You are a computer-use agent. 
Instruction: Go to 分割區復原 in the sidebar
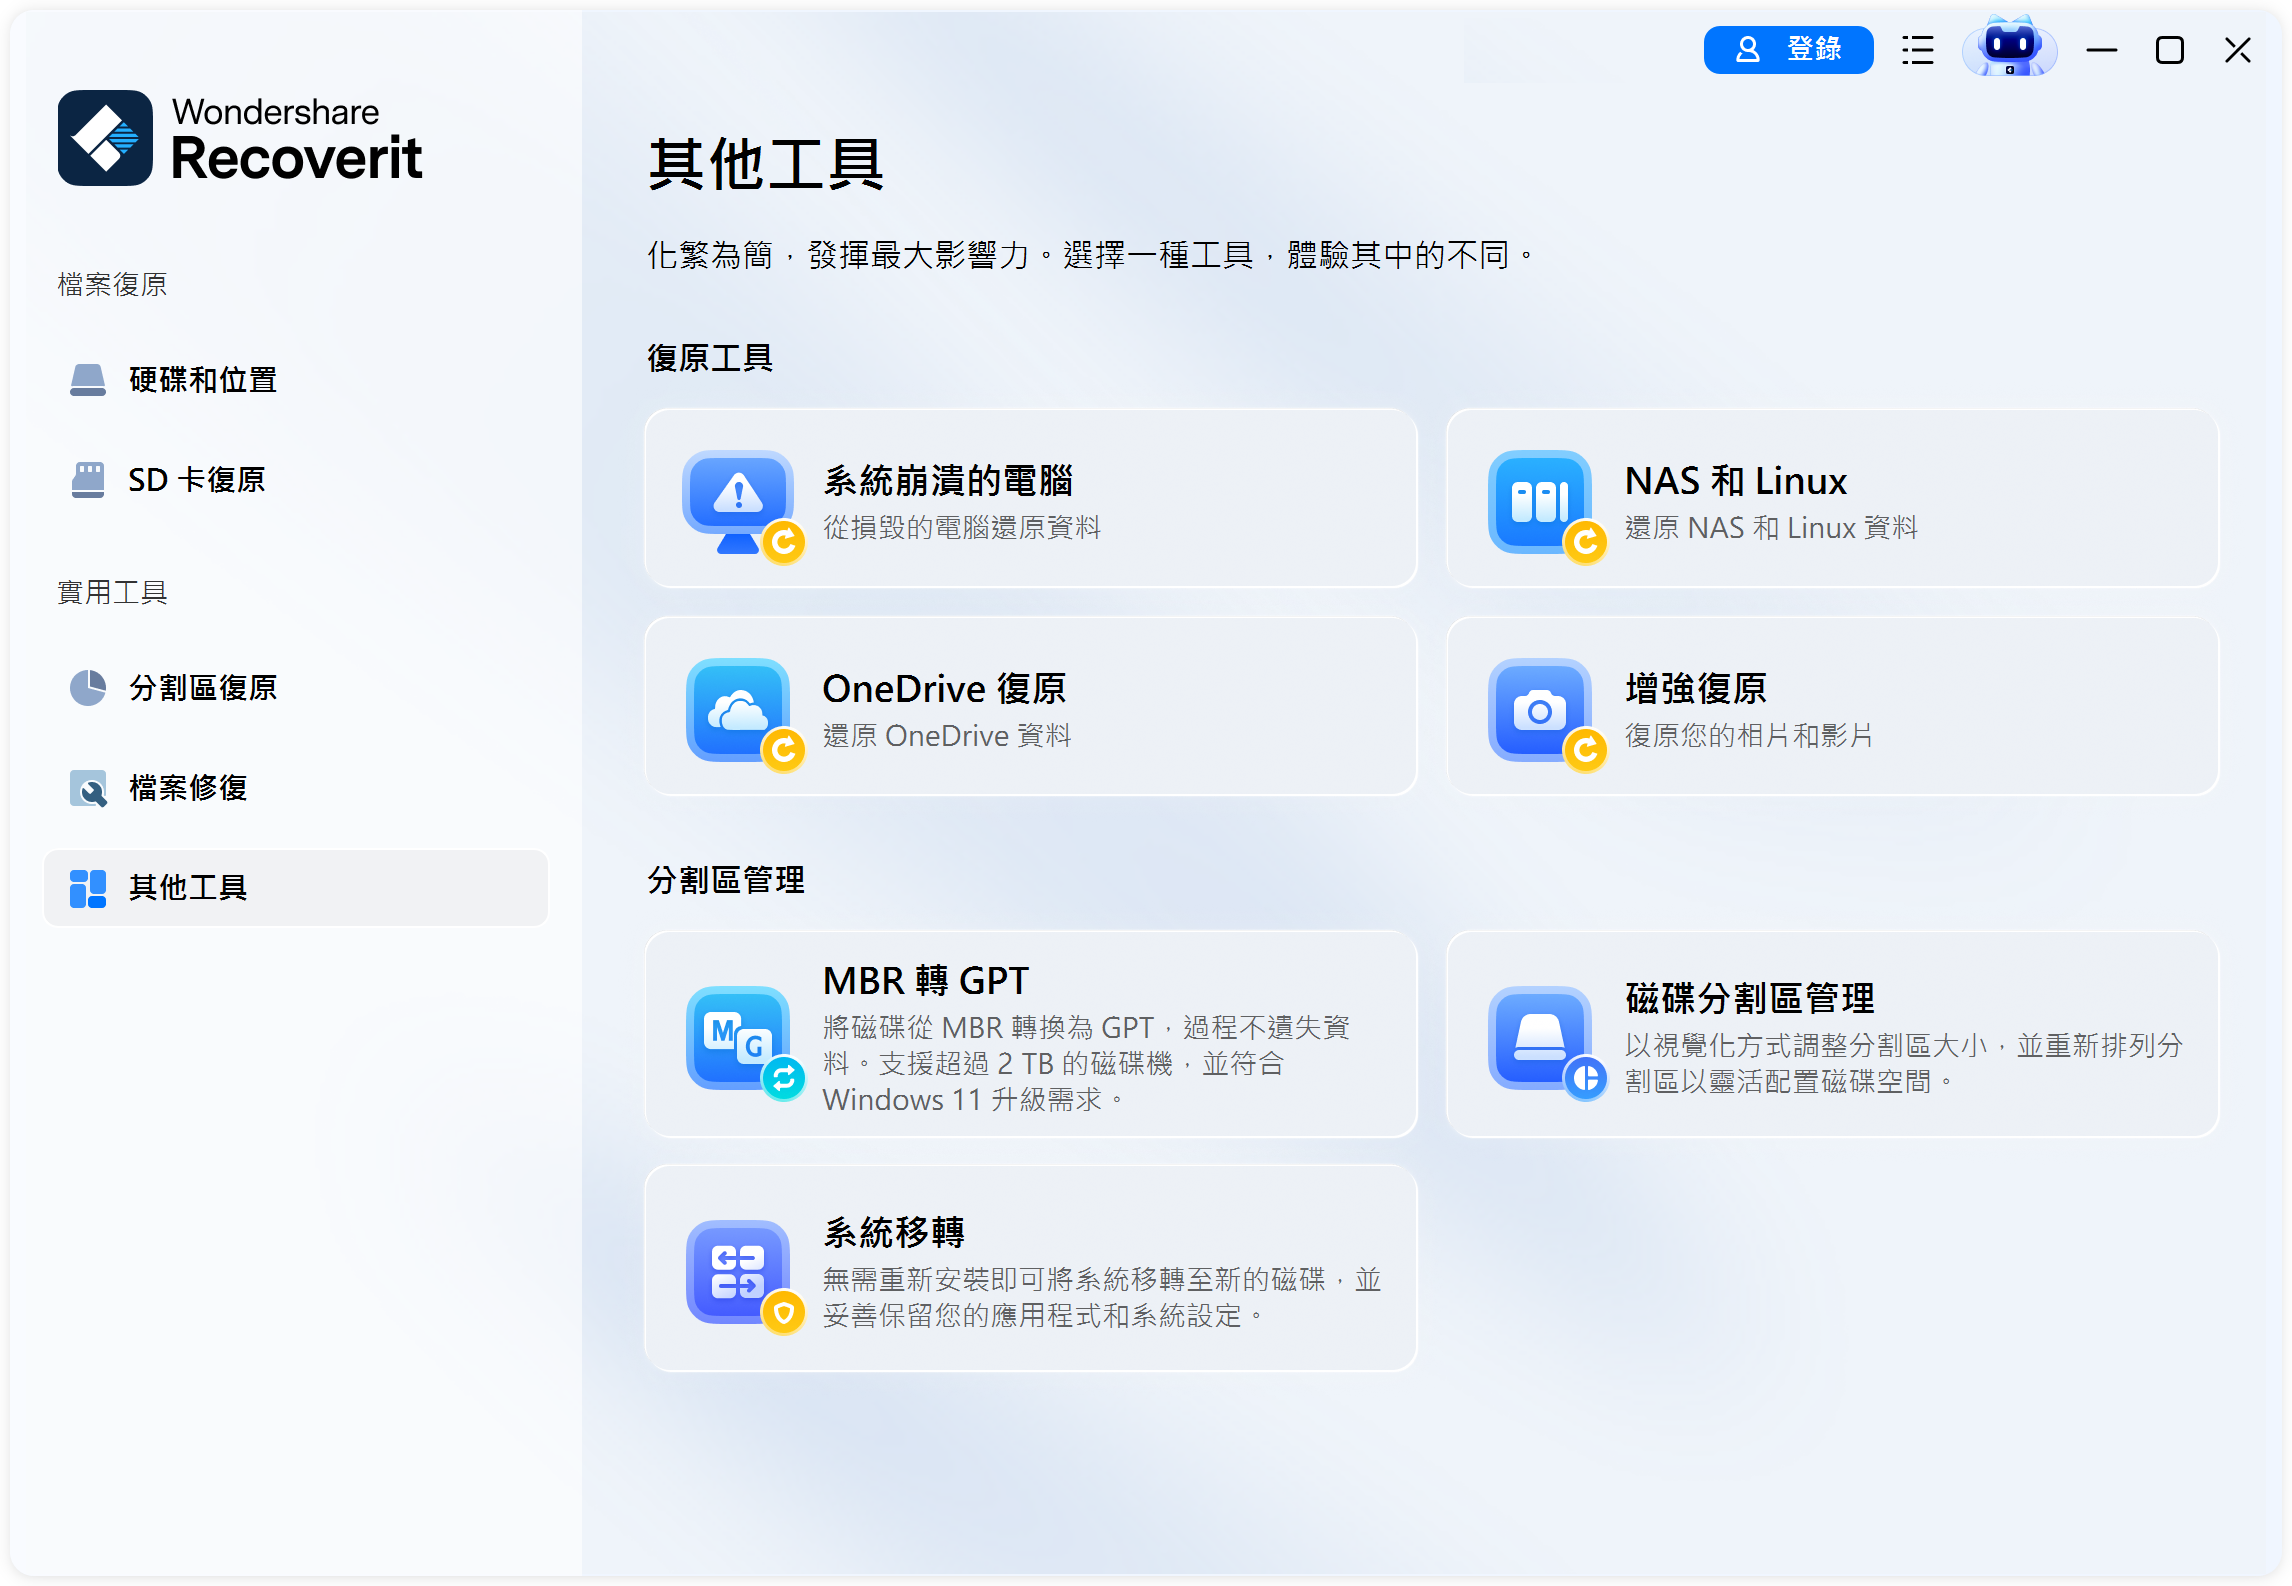[296, 688]
